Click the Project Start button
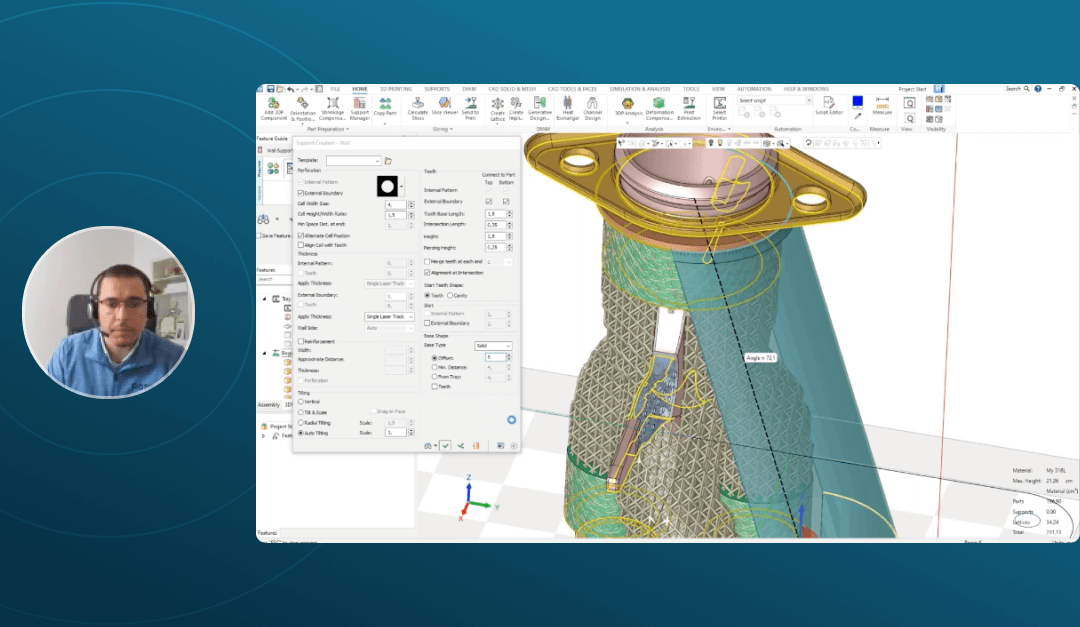This screenshot has height=627, width=1080. pyautogui.click(x=911, y=90)
